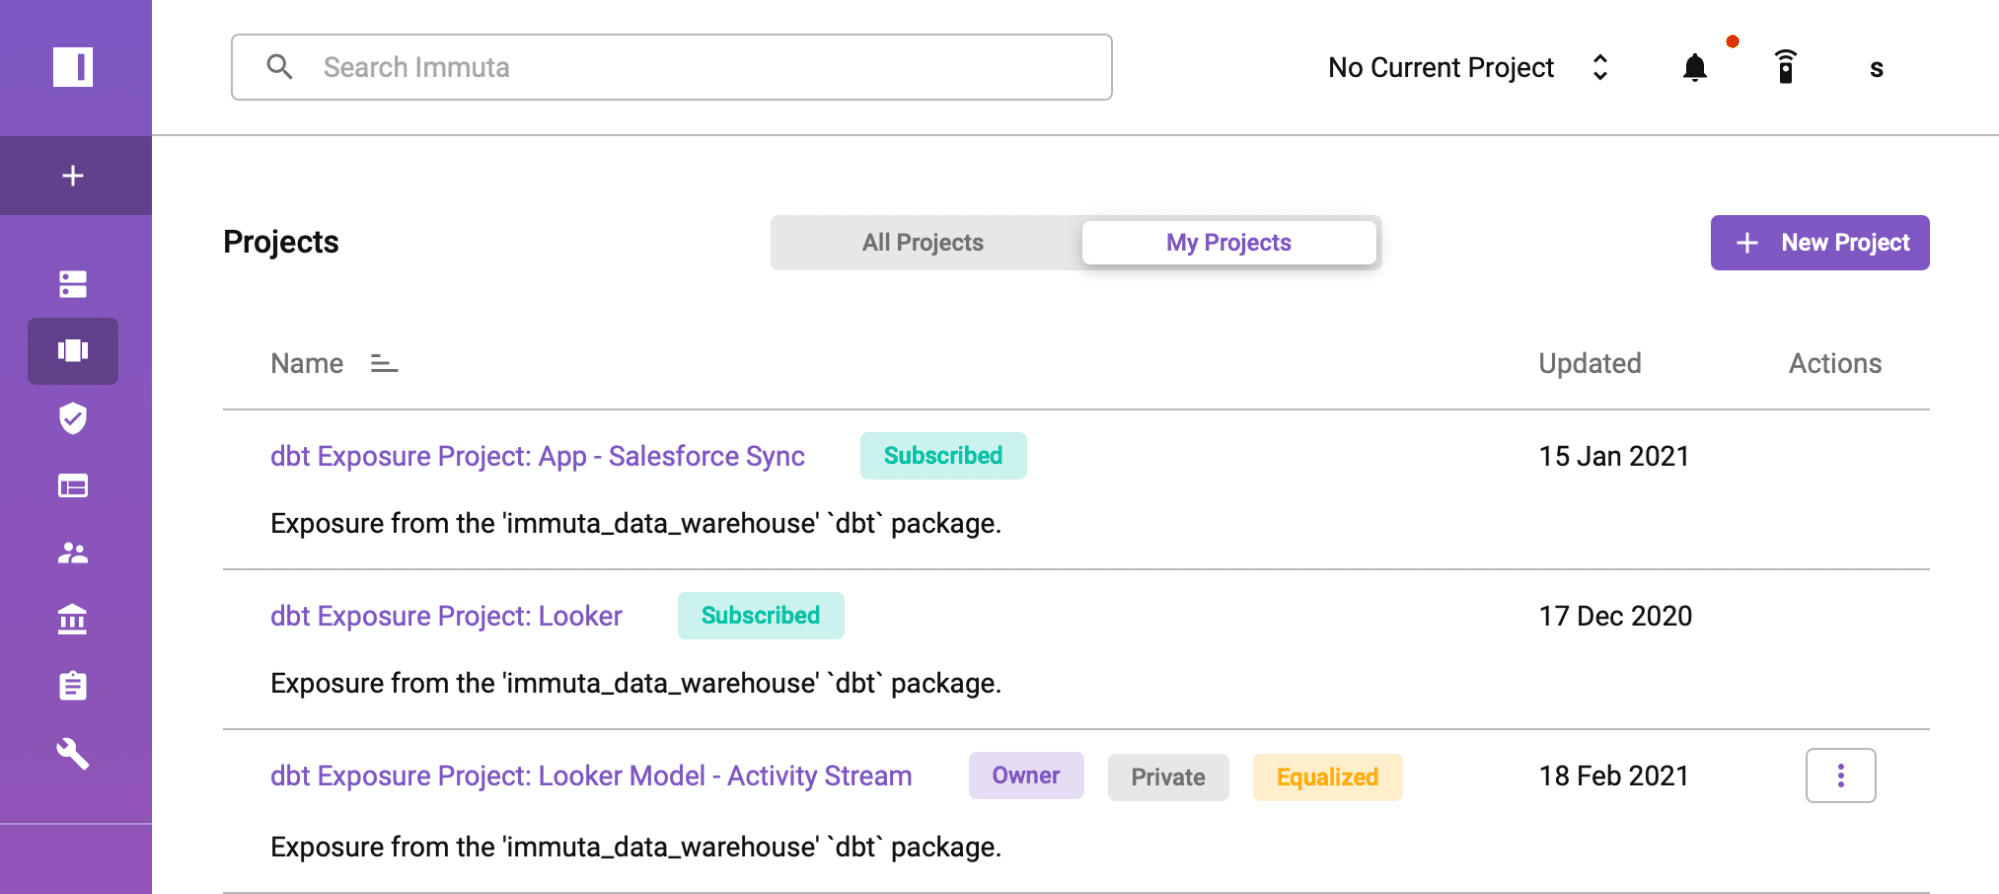Click the magnifier search icon
This screenshot has height=894, width=1999.
[280, 67]
